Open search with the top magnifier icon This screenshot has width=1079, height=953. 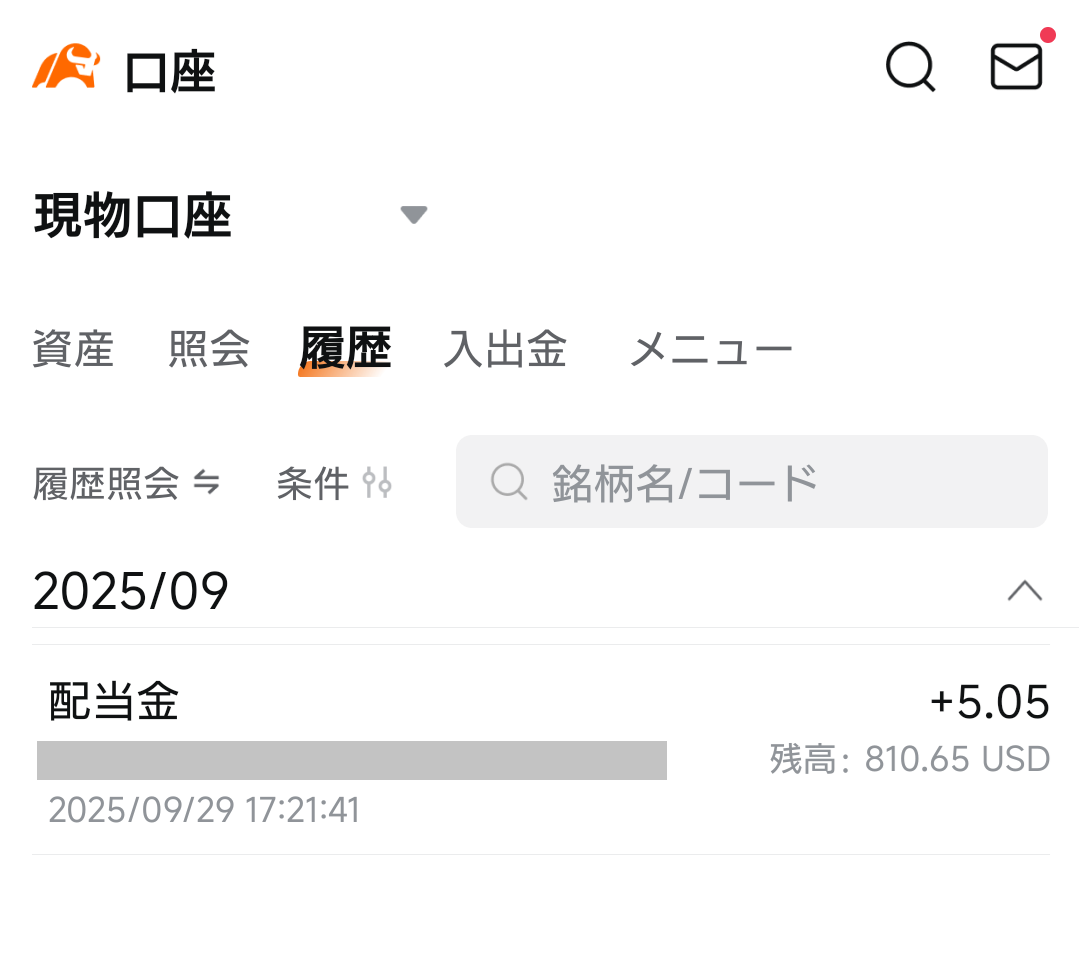pos(910,68)
